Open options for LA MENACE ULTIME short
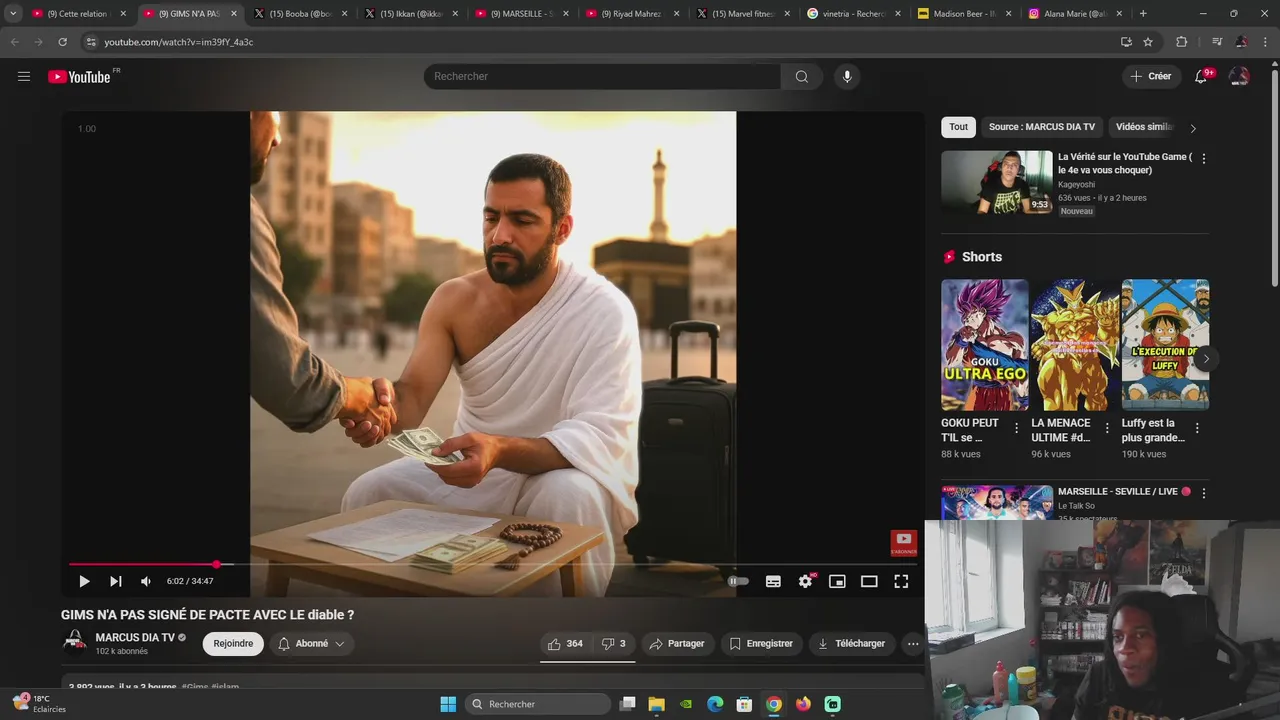This screenshot has width=1280, height=720. coord(1107,428)
